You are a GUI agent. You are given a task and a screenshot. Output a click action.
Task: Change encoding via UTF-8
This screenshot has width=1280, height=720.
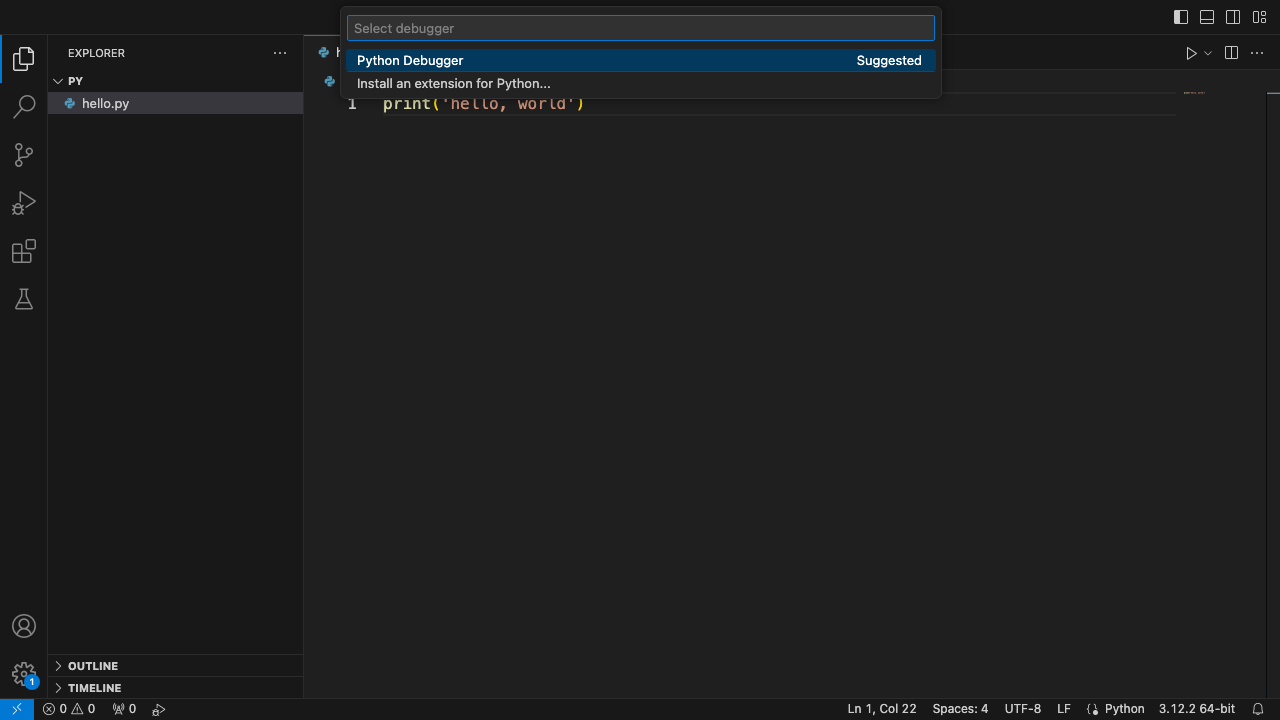coord(1023,709)
